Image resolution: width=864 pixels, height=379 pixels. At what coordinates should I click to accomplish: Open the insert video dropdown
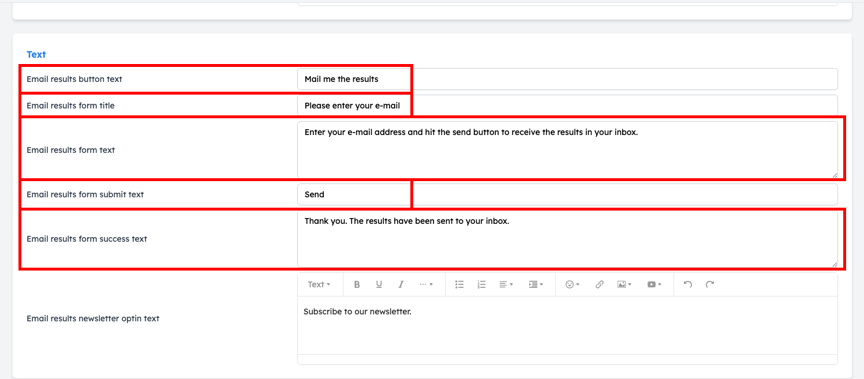click(654, 284)
